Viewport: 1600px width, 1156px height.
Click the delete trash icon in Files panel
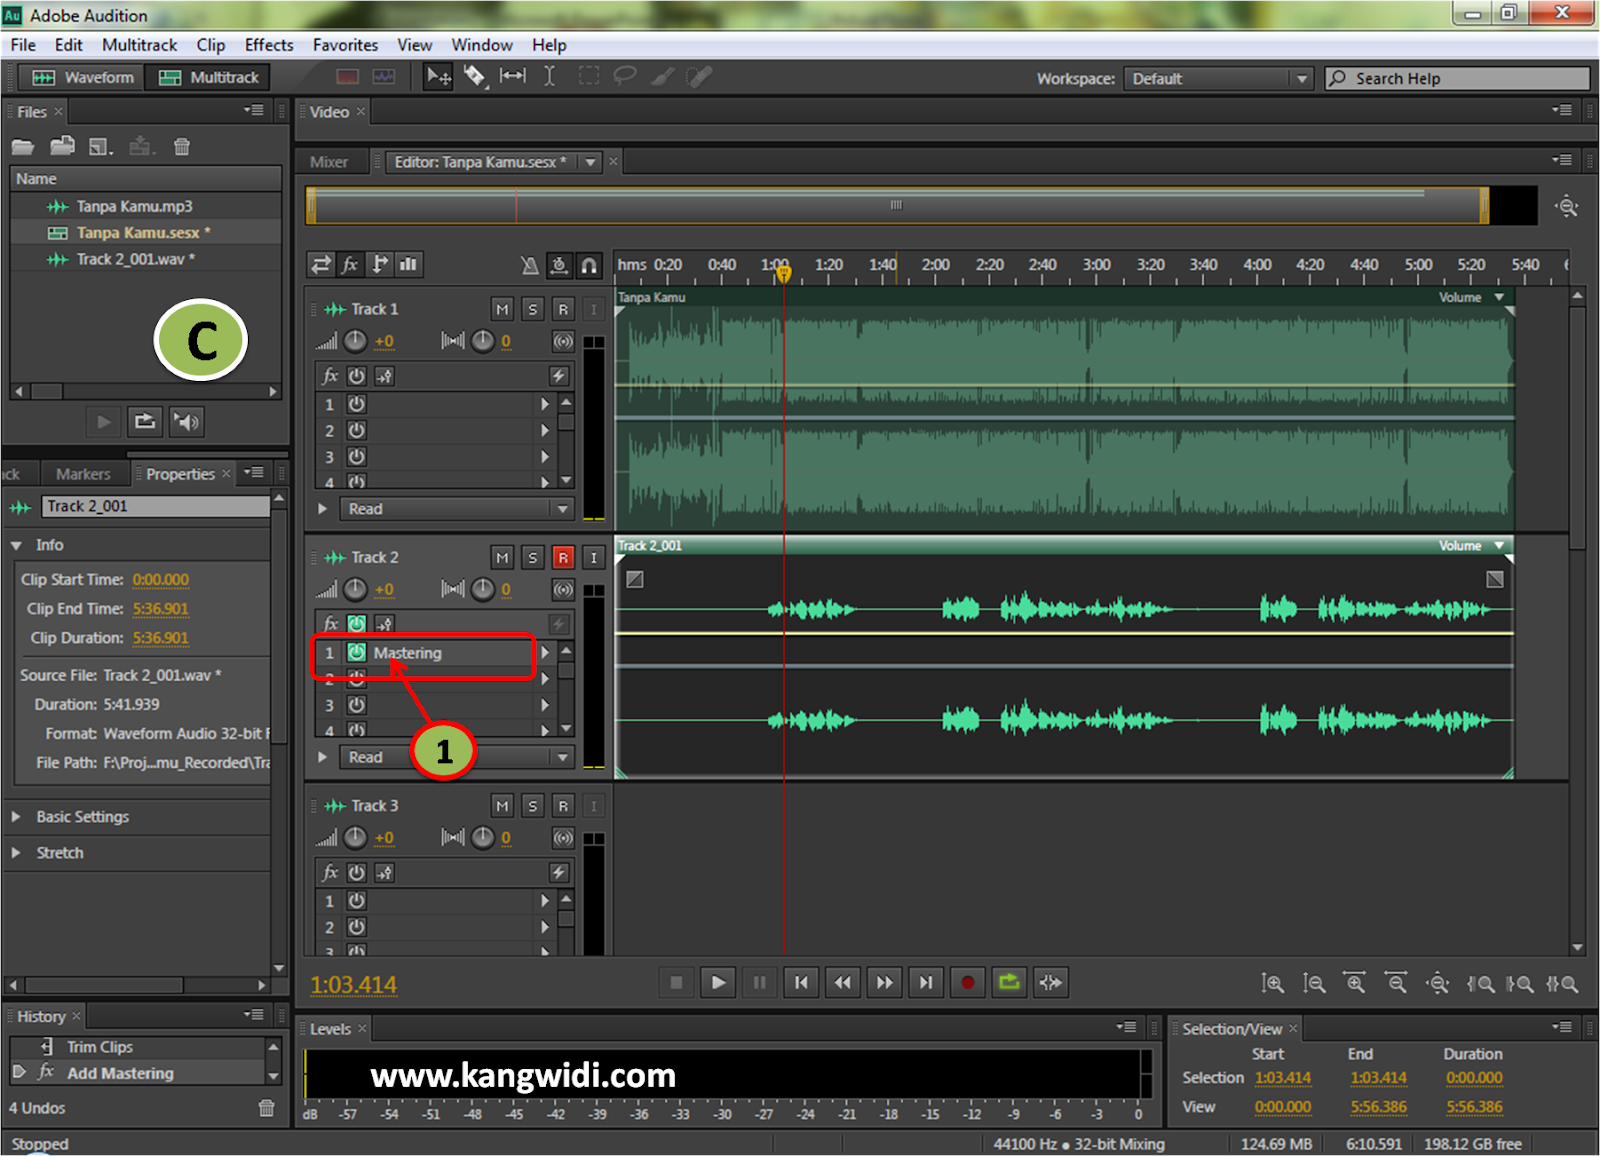(x=182, y=146)
